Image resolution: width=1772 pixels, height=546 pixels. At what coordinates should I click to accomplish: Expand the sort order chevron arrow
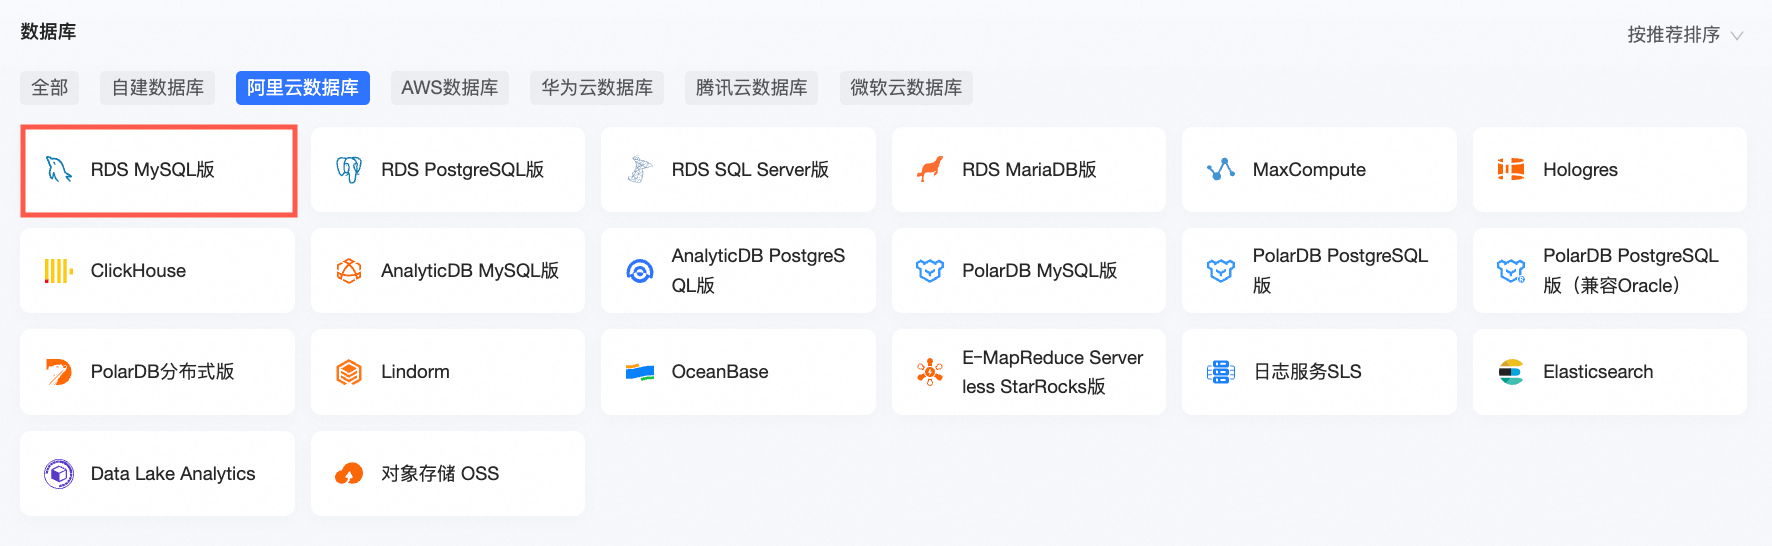click(1737, 36)
